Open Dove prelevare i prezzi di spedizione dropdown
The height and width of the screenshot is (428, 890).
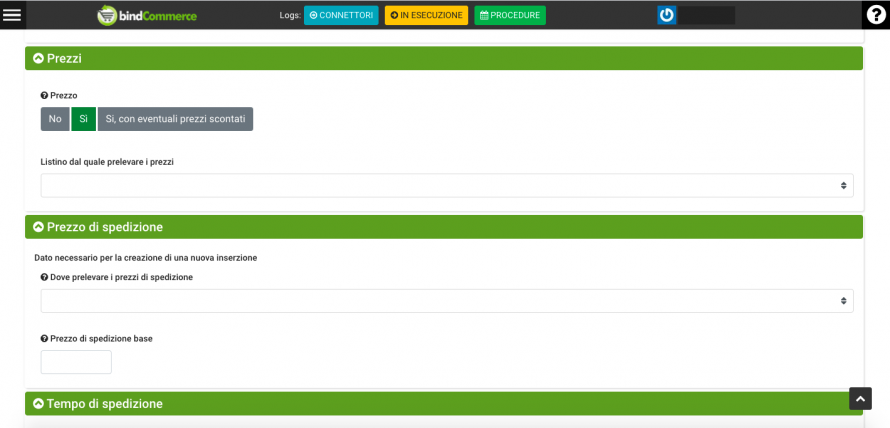(x=446, y=301)
